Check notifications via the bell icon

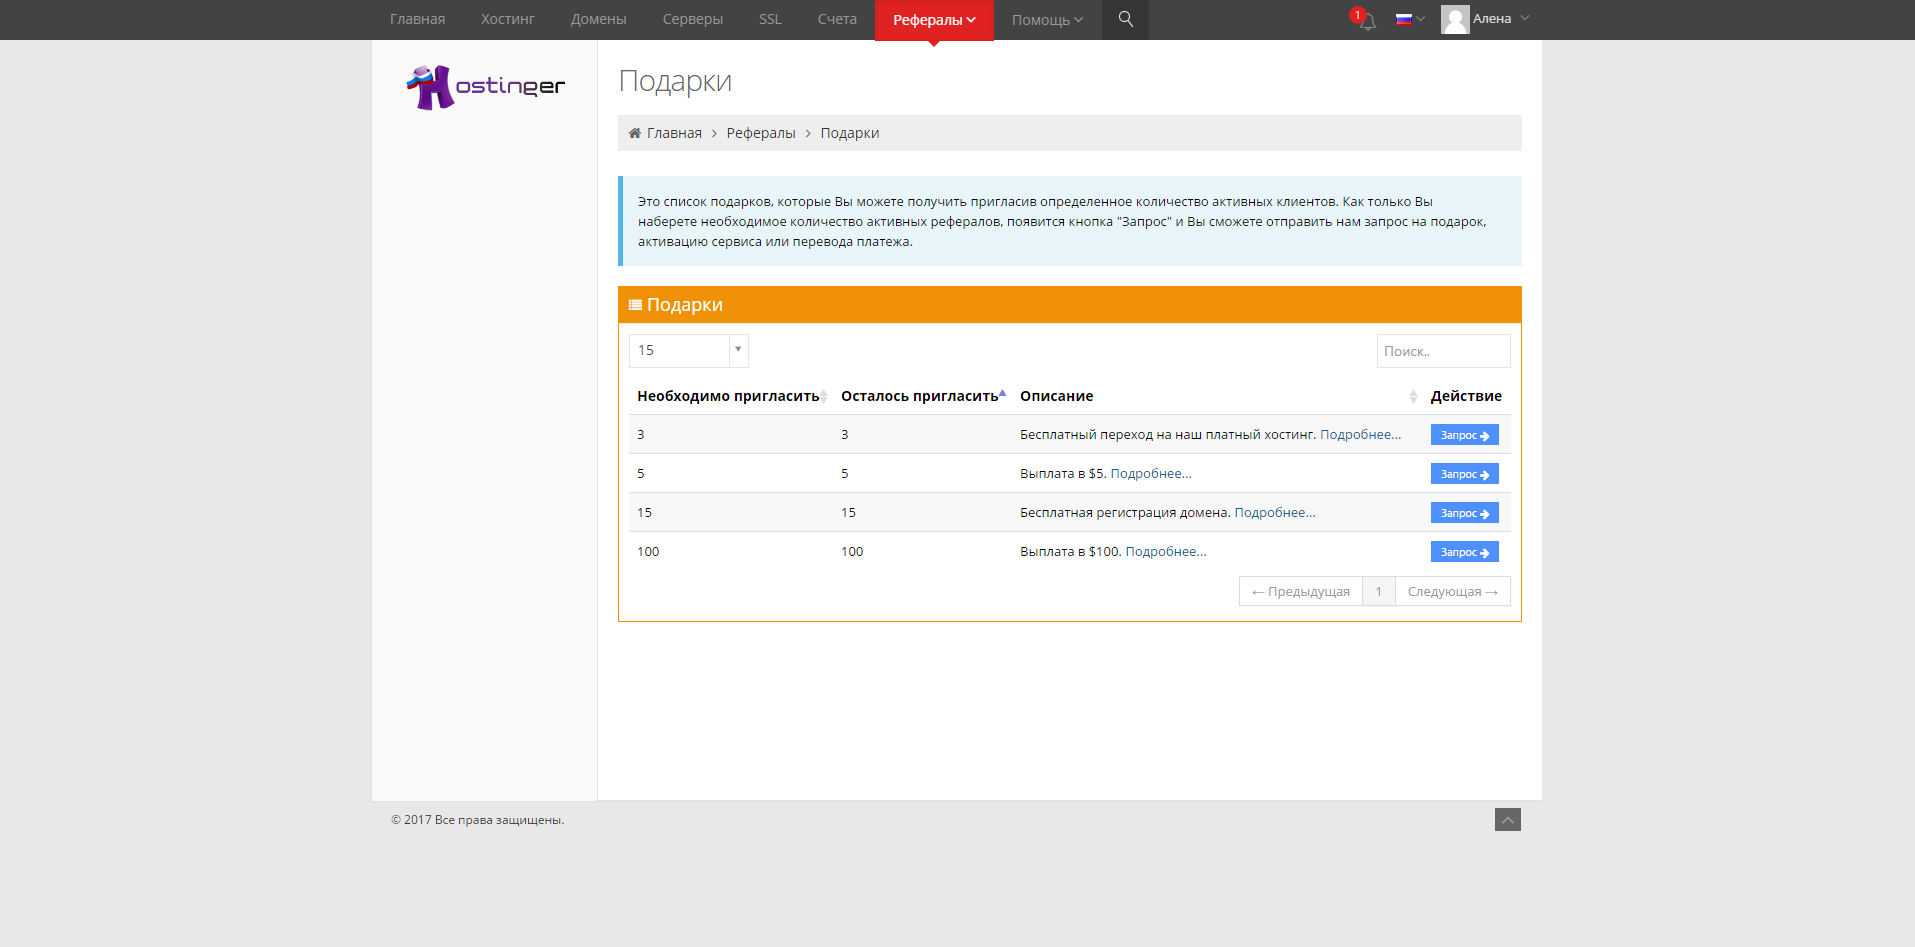coord(1365,19)
